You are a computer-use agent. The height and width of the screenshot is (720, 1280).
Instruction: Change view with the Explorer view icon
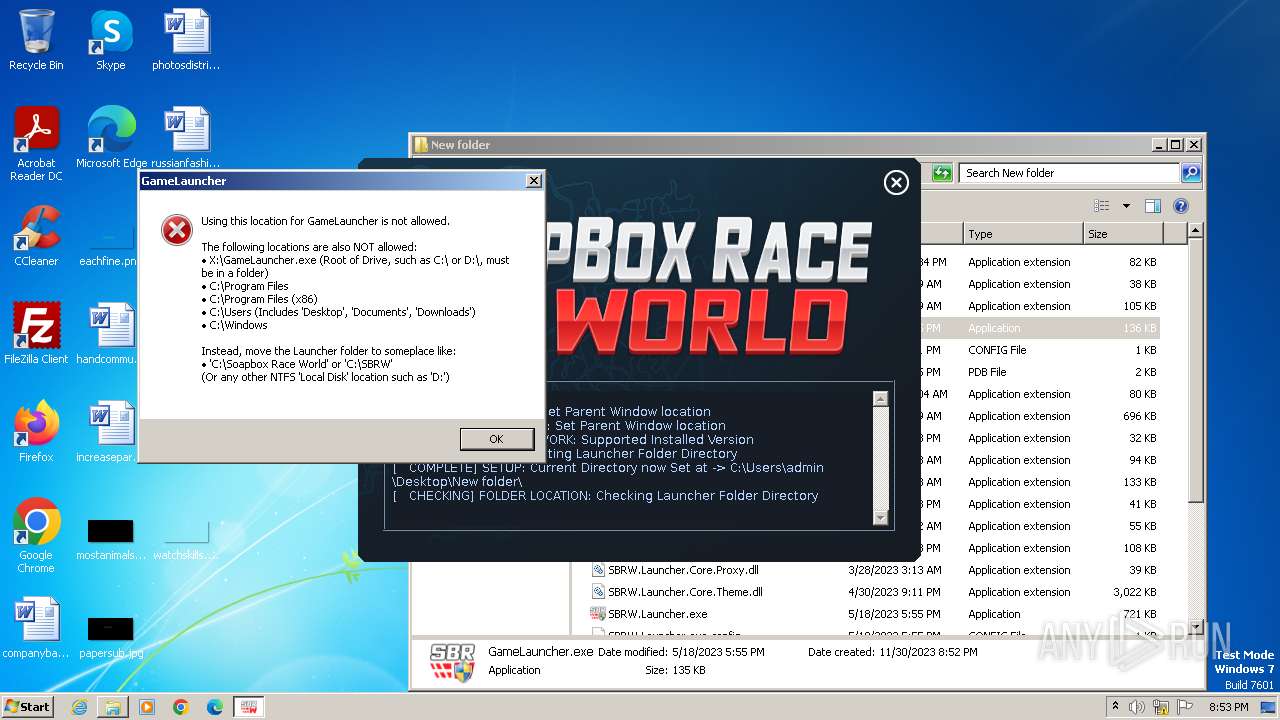1102,206
